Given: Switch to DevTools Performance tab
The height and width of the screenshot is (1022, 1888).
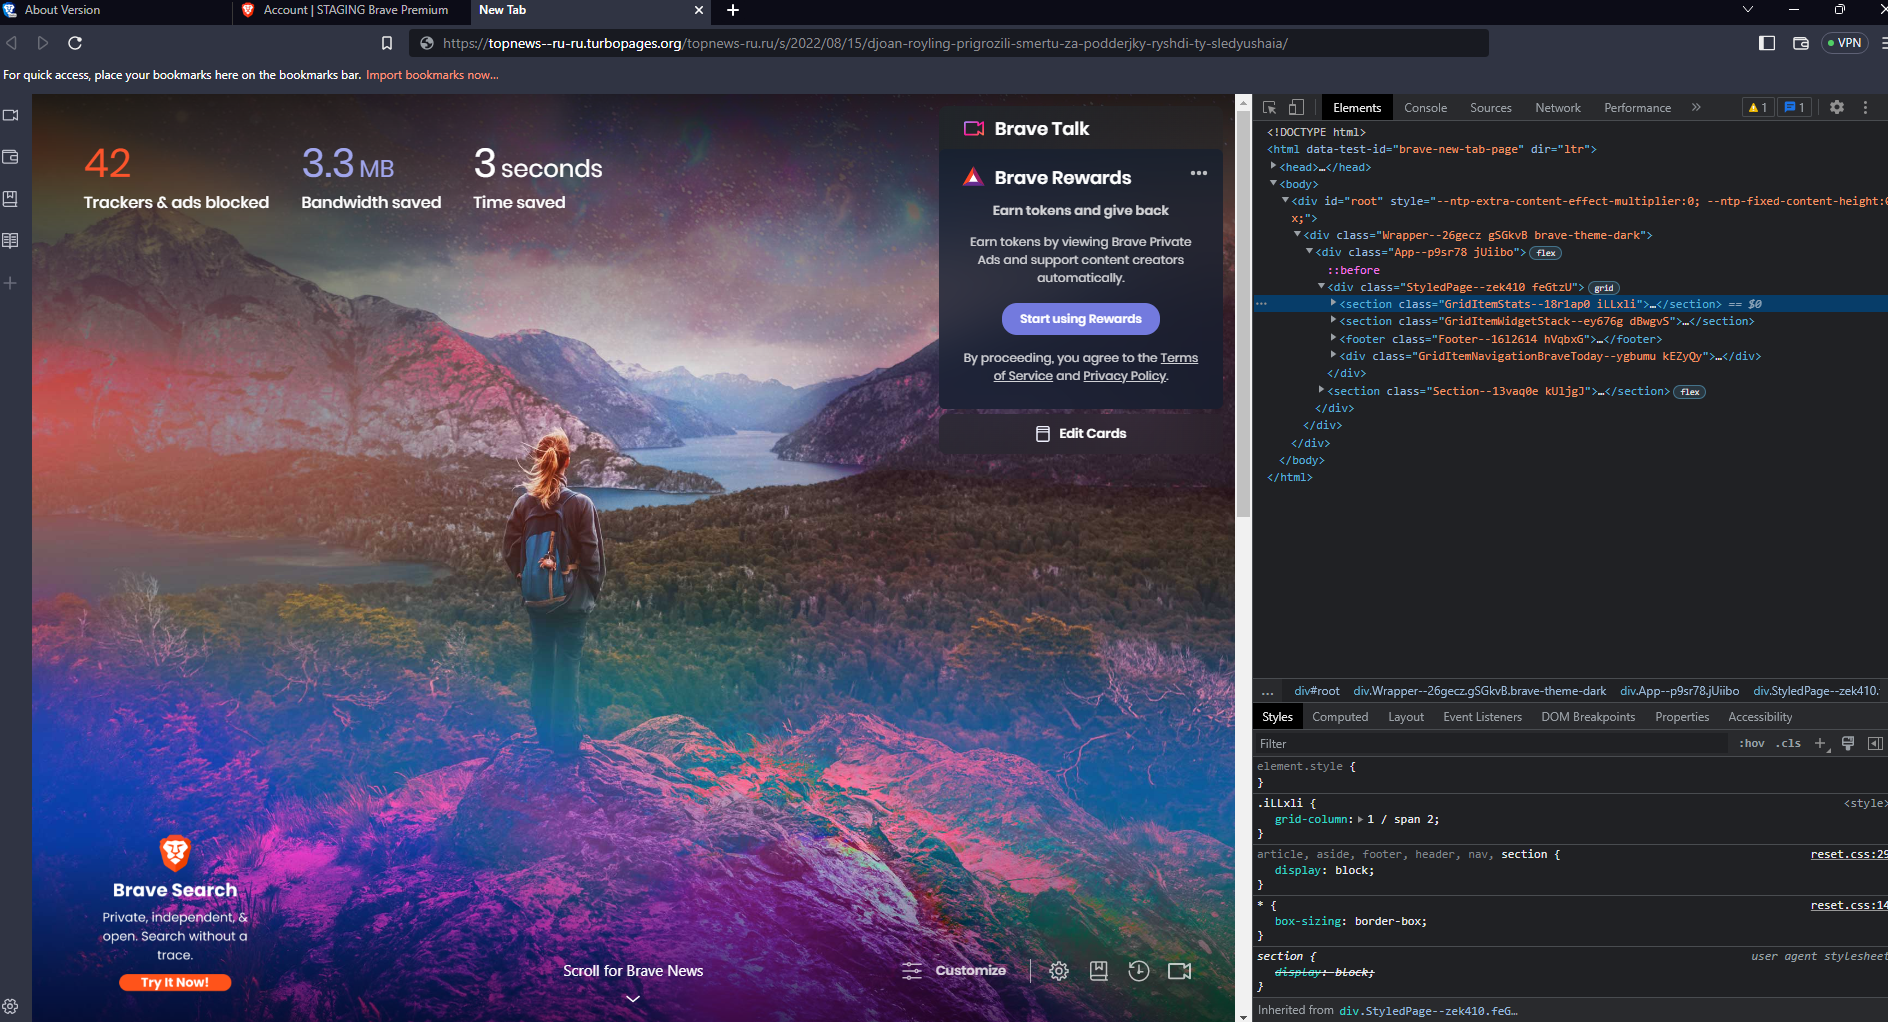Looking at the screenshot, I should click(1637, 108).
